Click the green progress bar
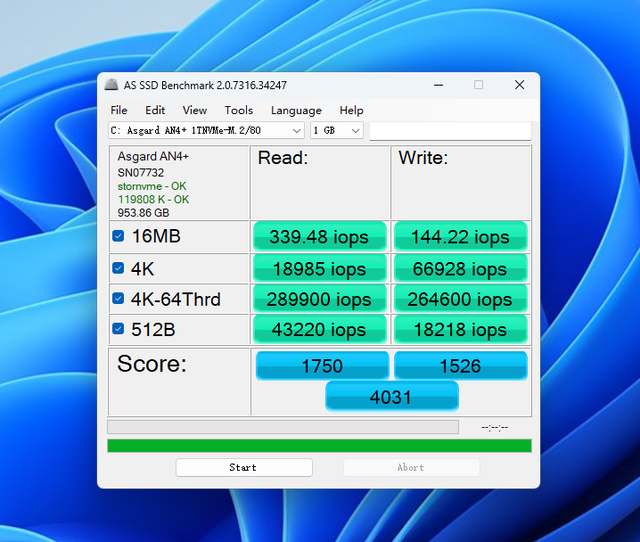The height and width of the screenshot is (542, 640). pos(319,445)
